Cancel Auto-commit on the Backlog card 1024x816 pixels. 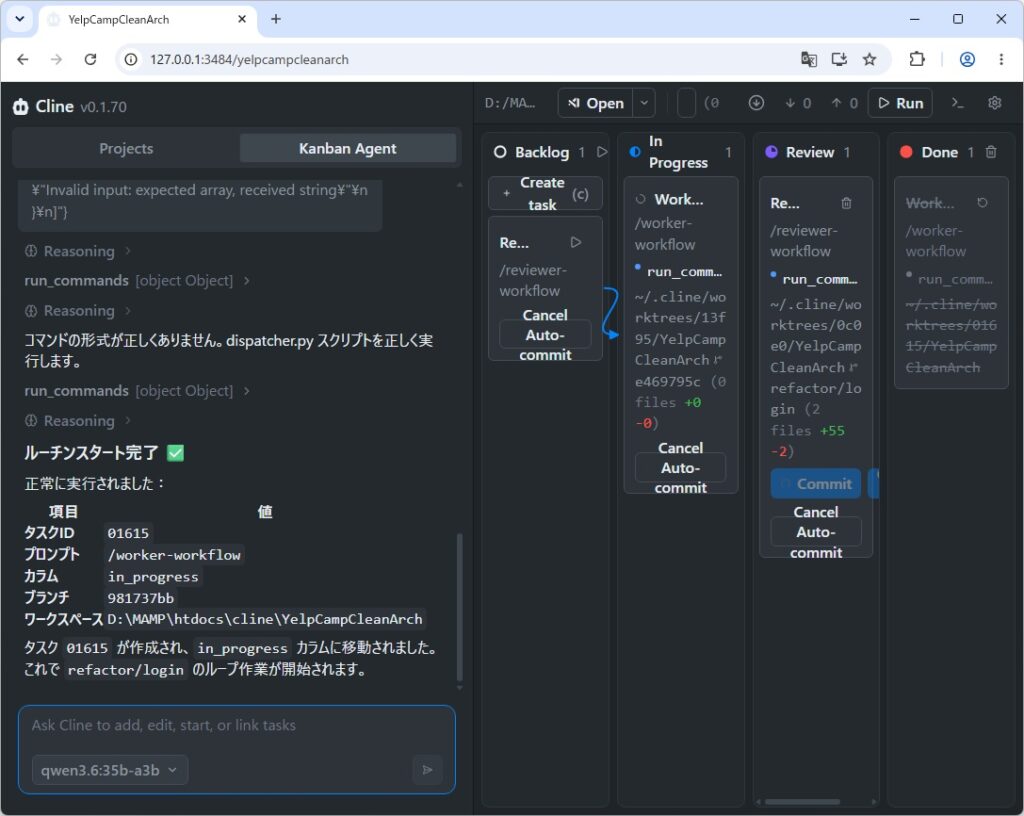pyautogui.click(x=545, y=335)
